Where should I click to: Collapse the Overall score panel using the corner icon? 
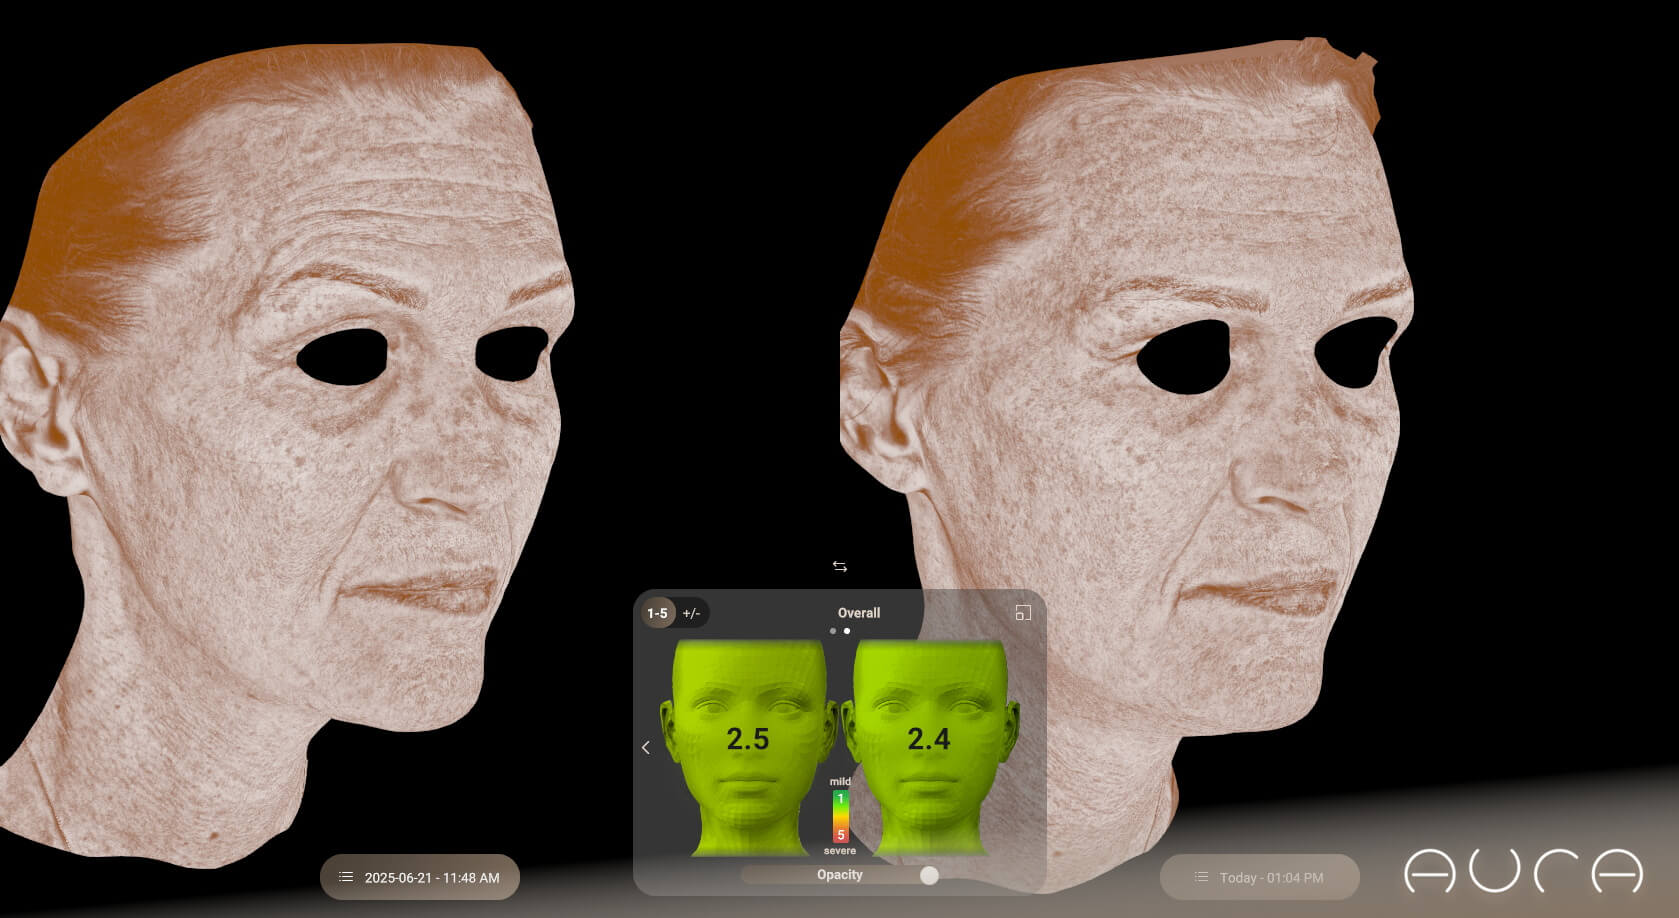tap(1022, 613)
